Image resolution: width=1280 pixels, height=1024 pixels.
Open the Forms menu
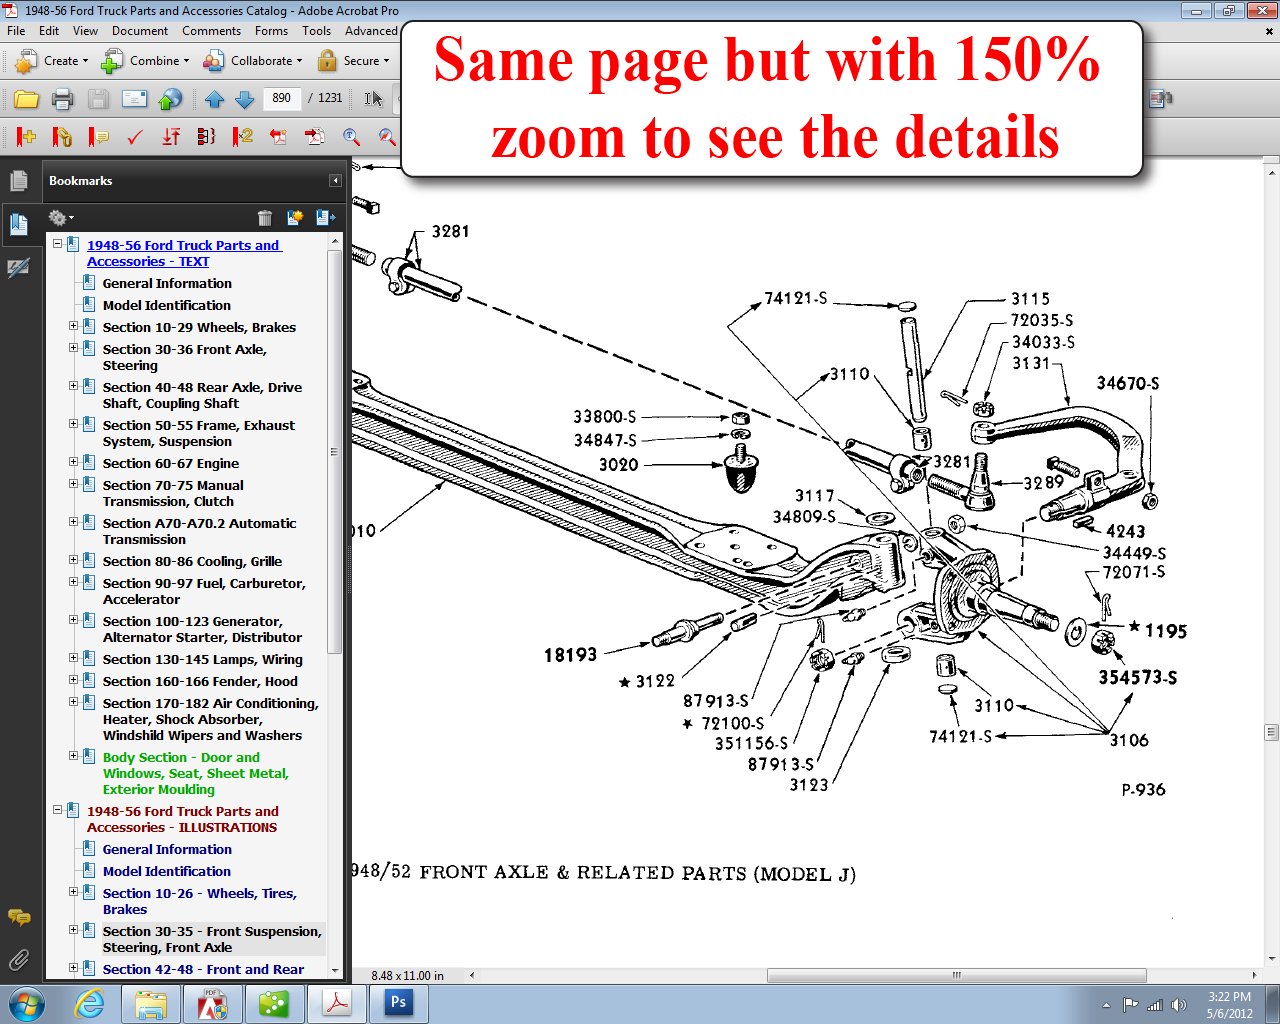271,31
